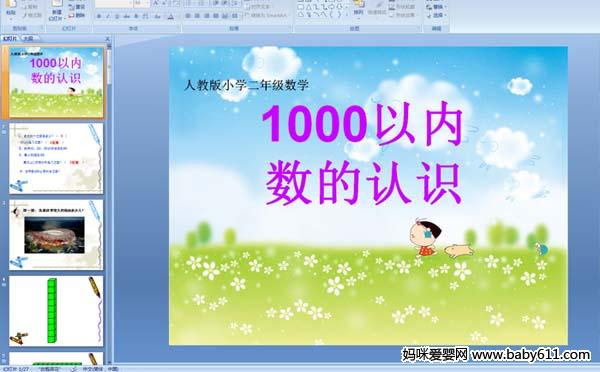Click Reset slide (重设) command
This screenshot has width=600, height=372.
77,7
